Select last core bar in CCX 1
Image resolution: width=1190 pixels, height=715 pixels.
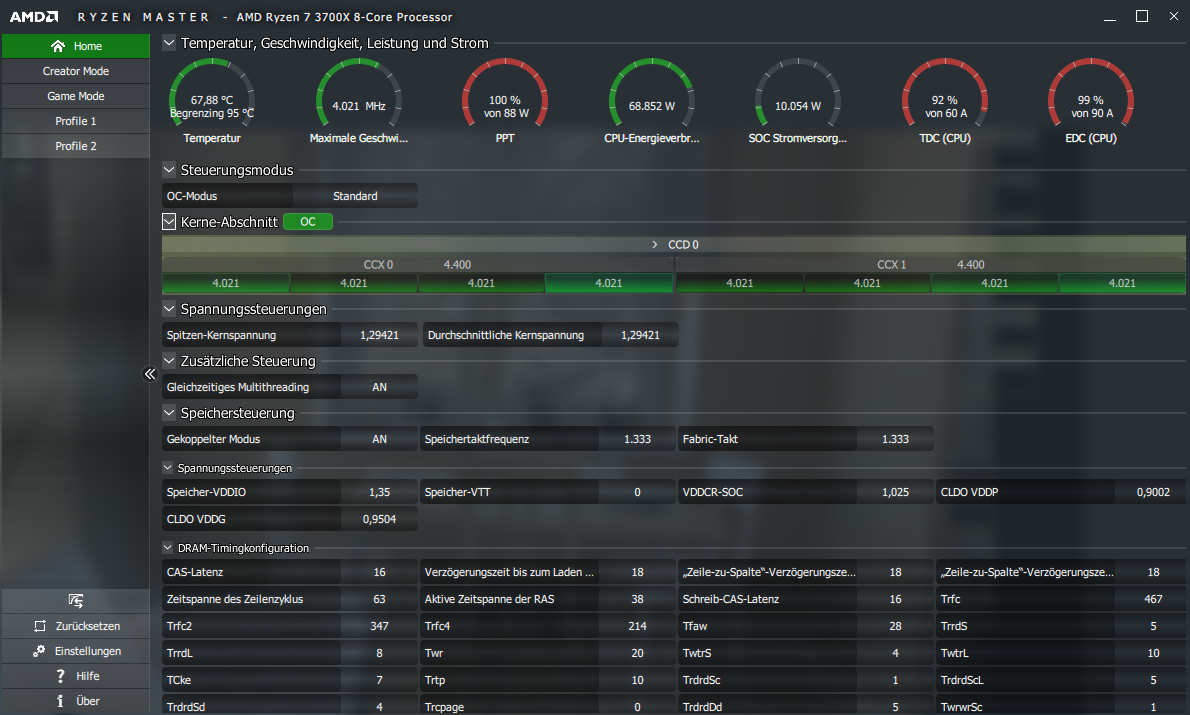point(1122,283)
